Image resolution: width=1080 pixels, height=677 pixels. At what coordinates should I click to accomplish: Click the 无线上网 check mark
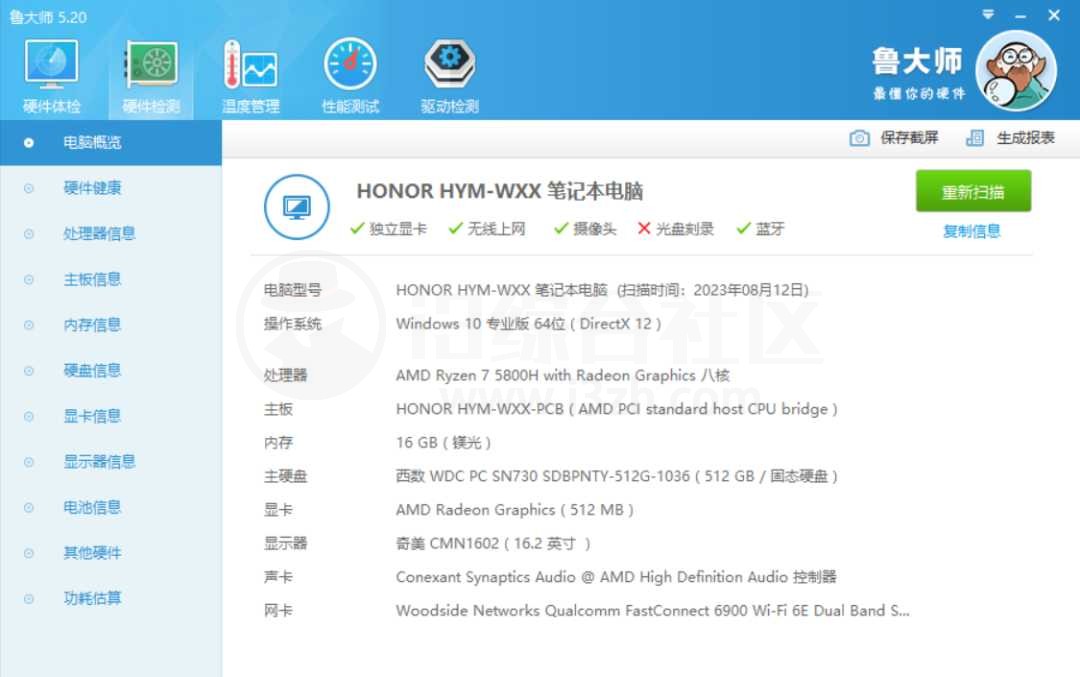pos(455,229)
